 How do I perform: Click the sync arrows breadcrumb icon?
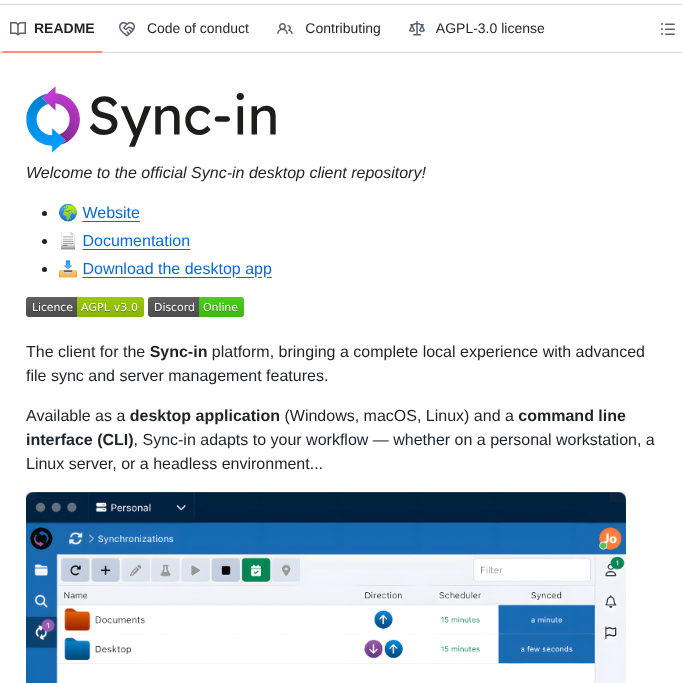click(75, 539)
